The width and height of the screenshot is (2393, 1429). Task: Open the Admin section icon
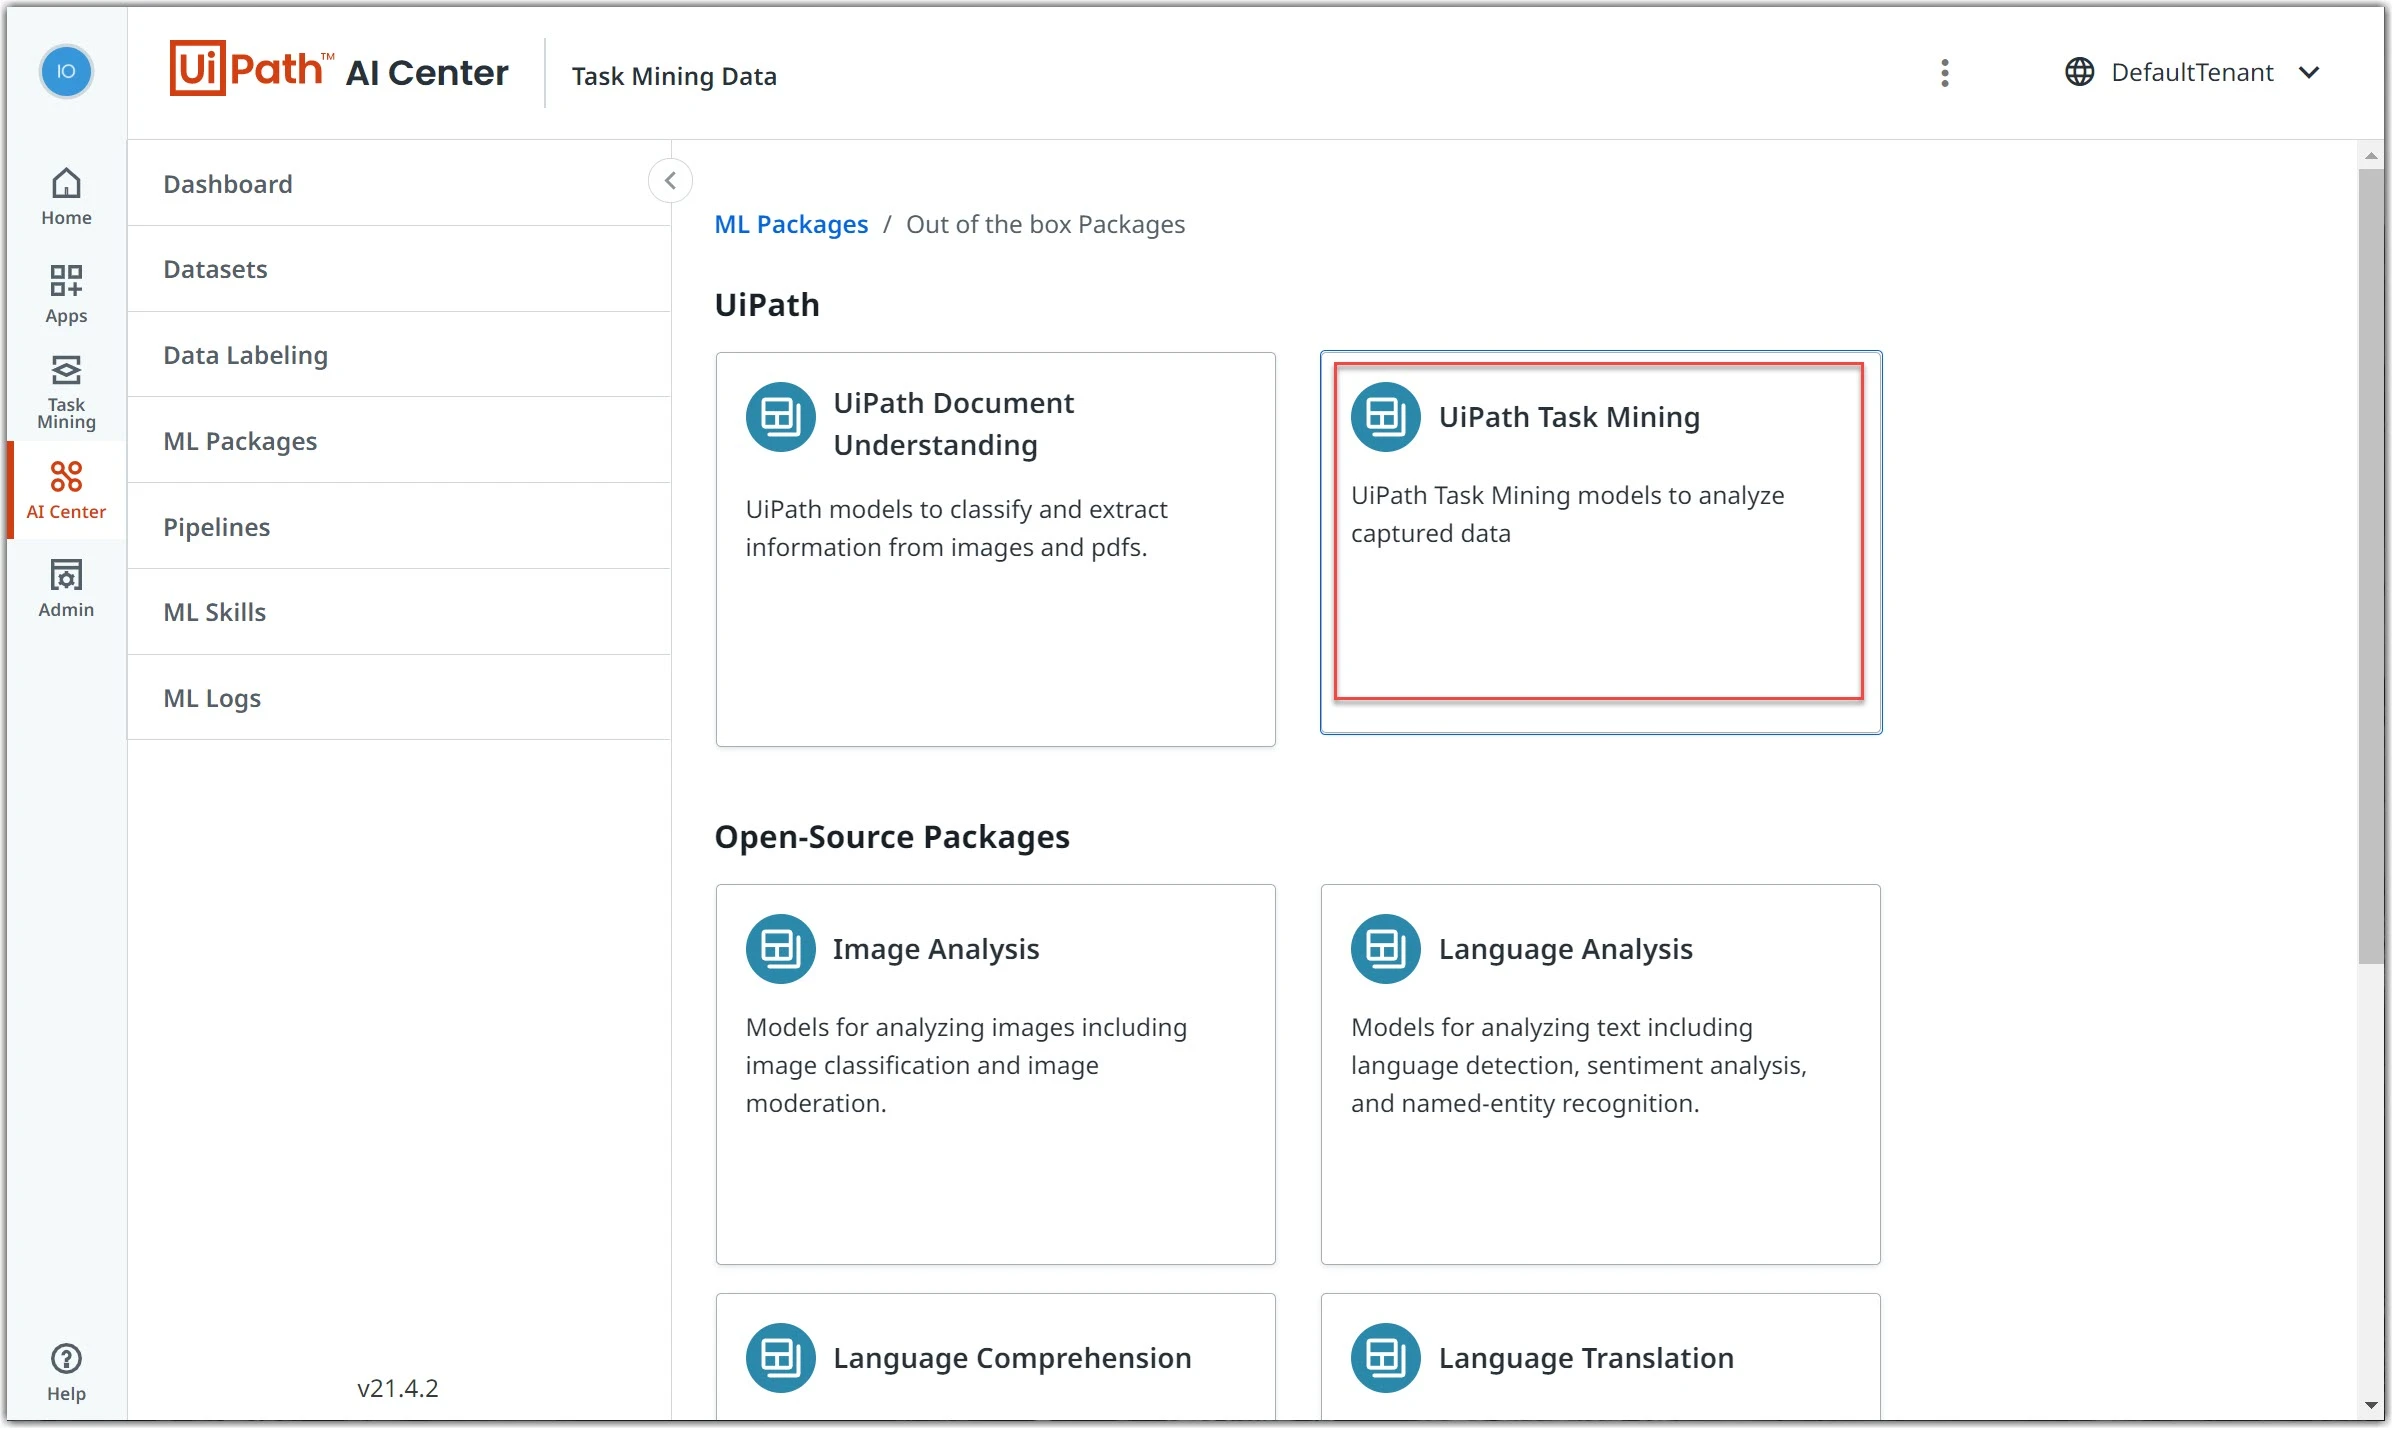66,589
